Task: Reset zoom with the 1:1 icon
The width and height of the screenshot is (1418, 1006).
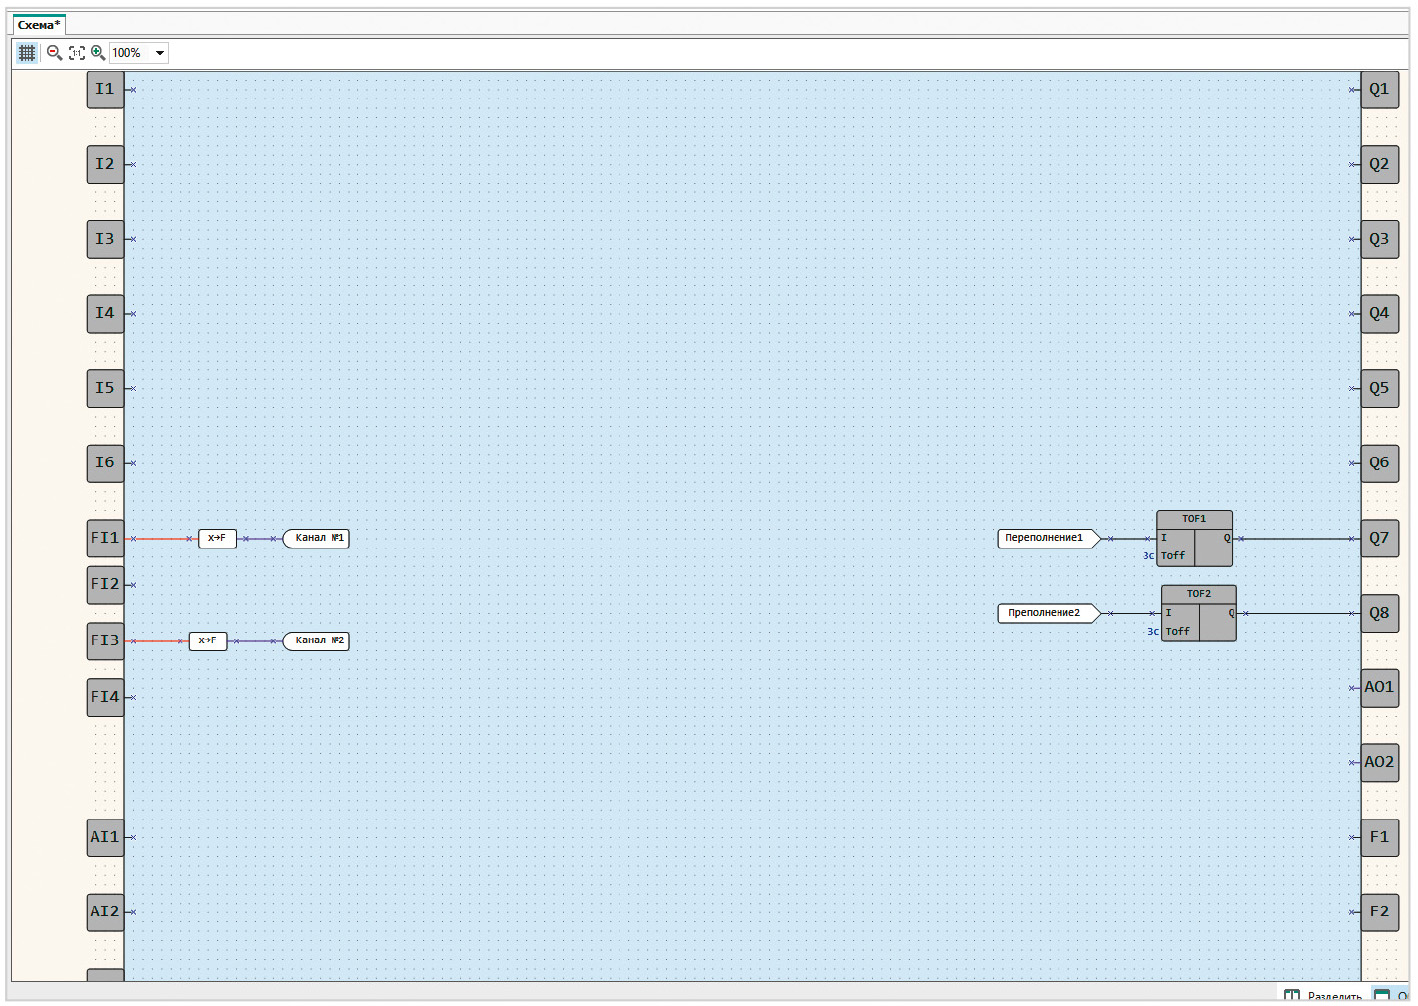Action: tap(76, 53)
